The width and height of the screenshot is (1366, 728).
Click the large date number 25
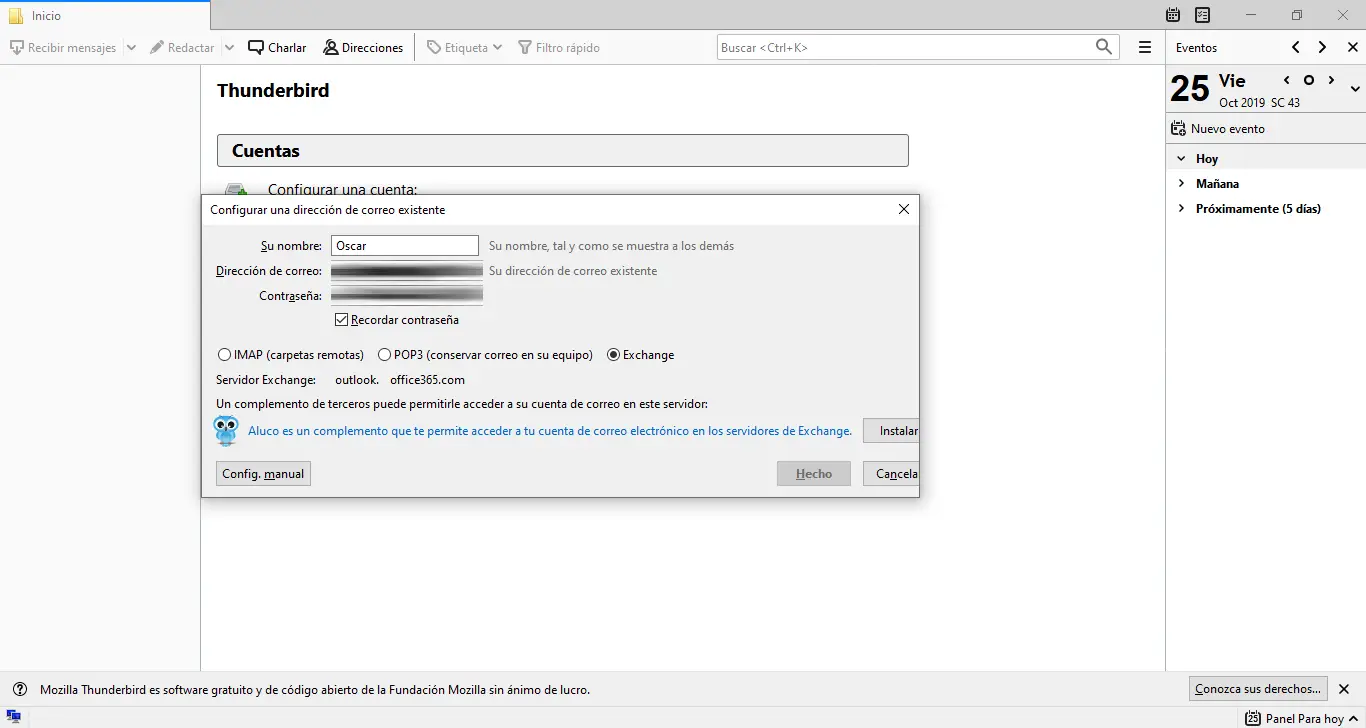click(x=1190, y=89)
